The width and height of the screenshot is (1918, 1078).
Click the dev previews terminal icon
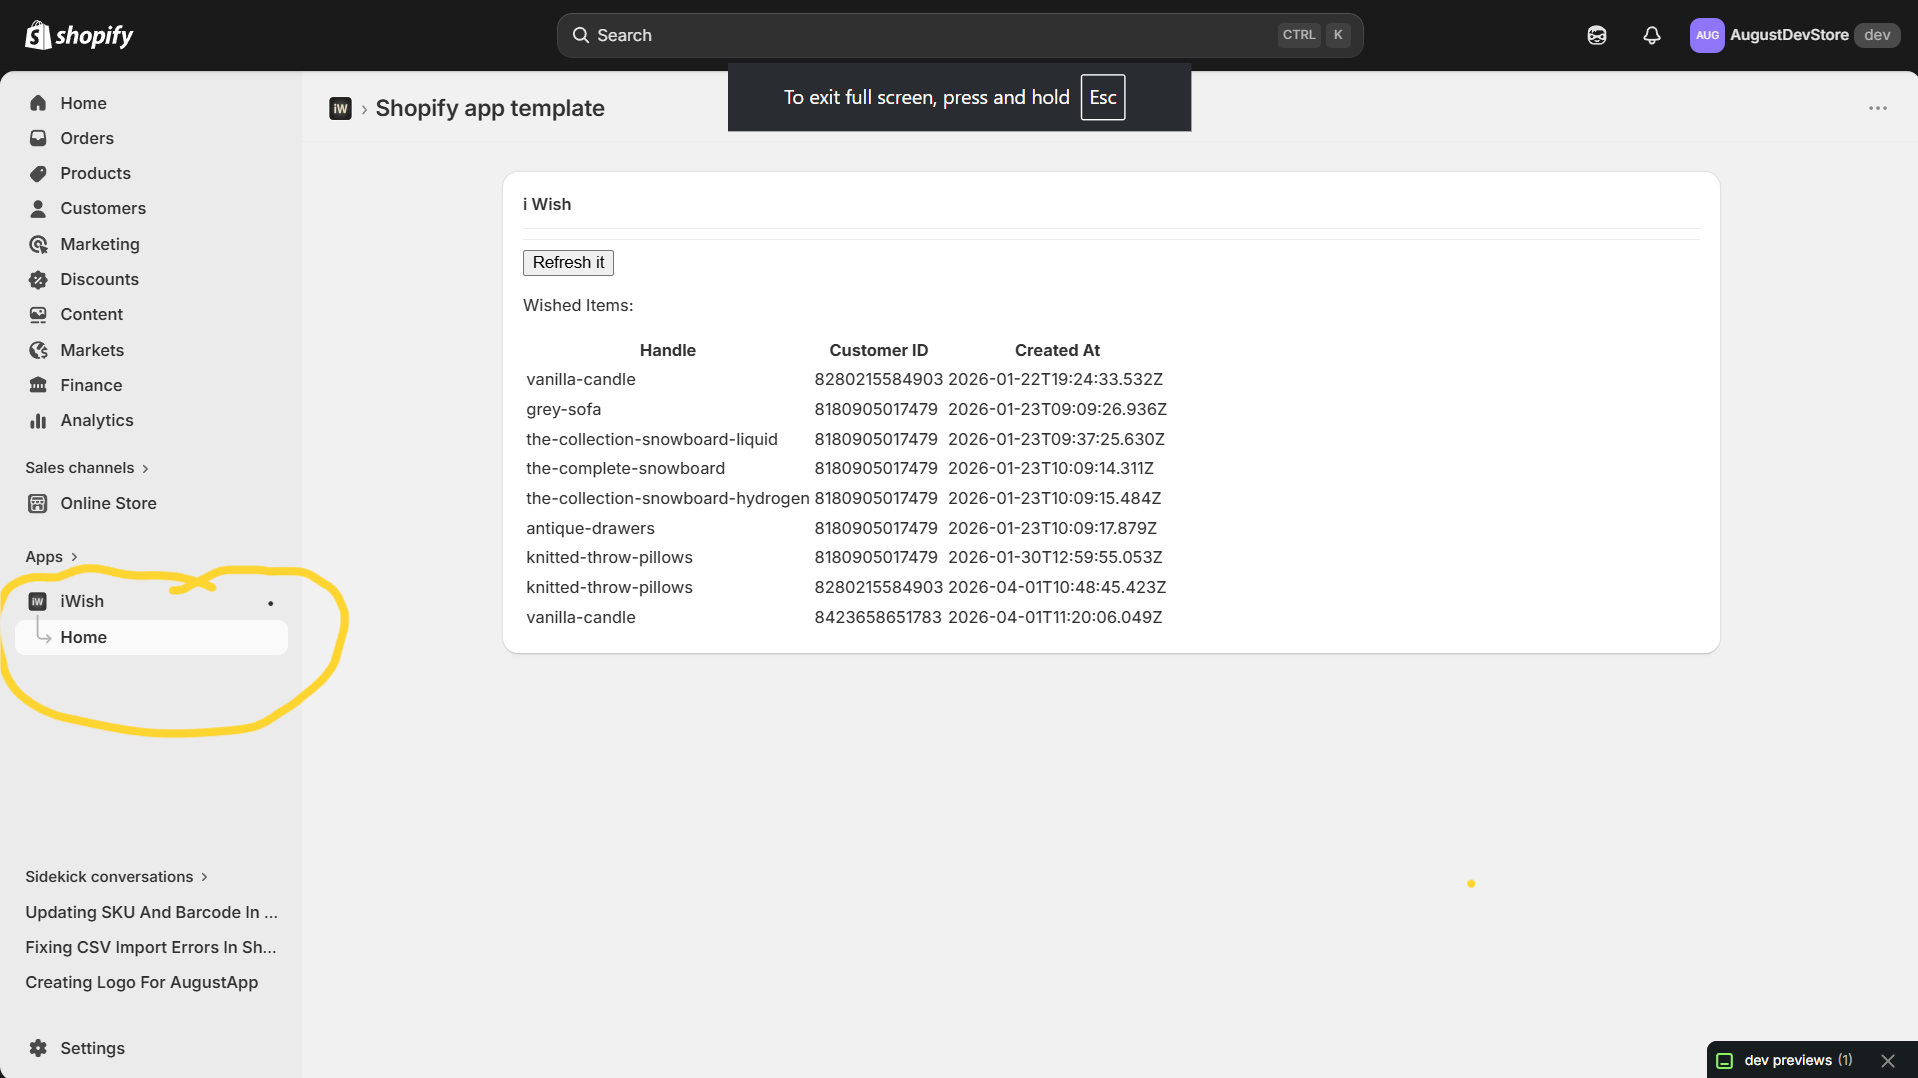(x=1725, y=1061)
